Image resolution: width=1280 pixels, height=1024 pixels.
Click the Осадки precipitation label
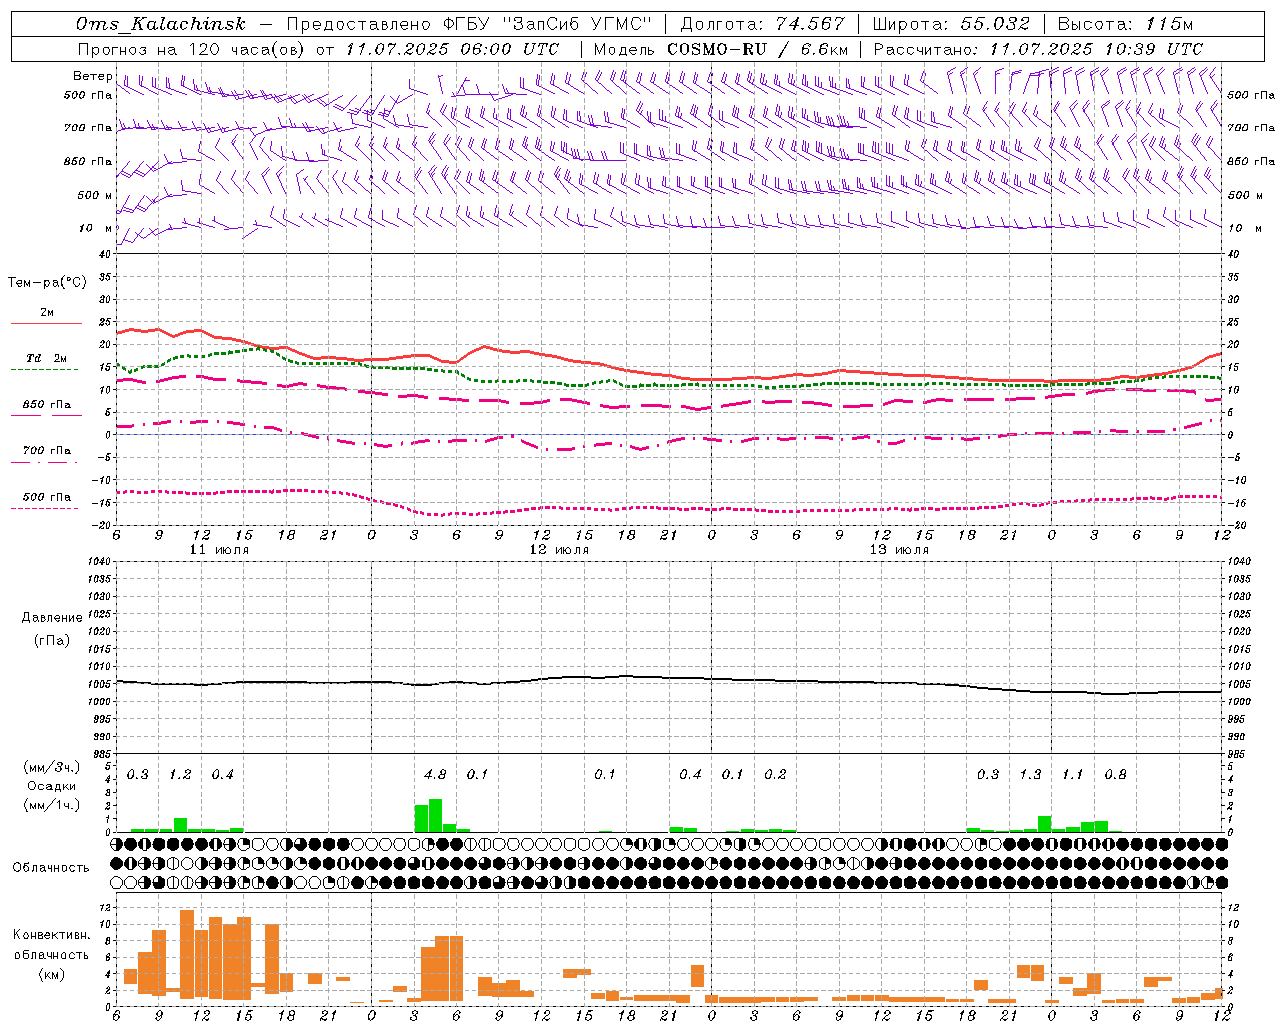click(52, 786)
